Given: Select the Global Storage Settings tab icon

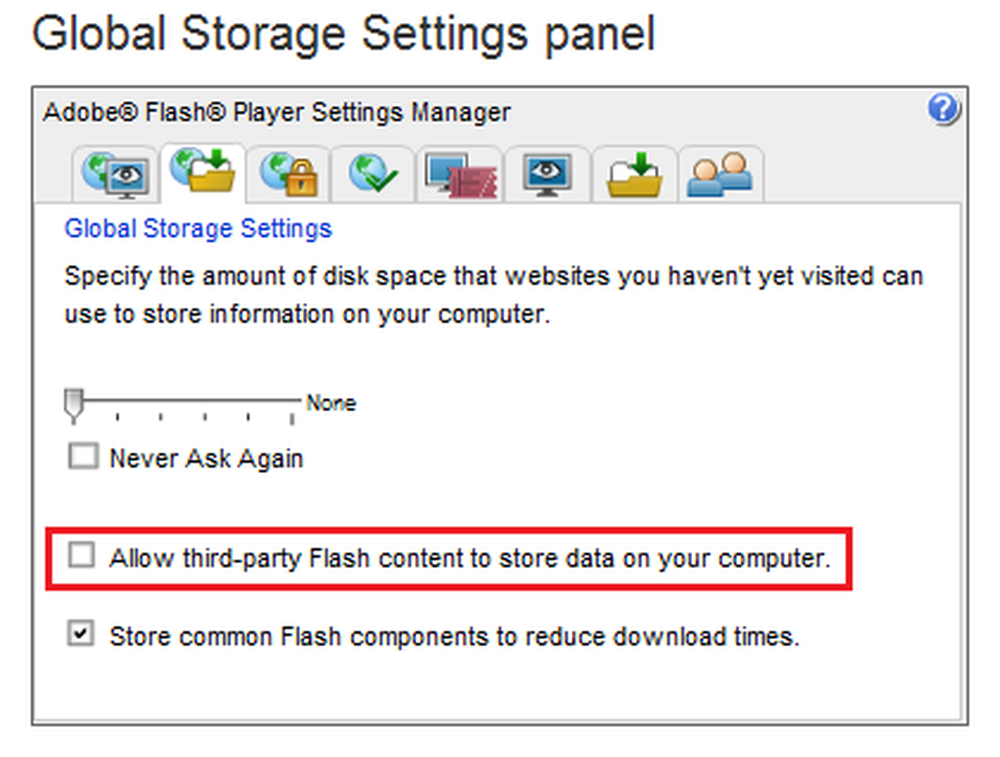Looking at the screenshot, I should [x=203, y=172].
